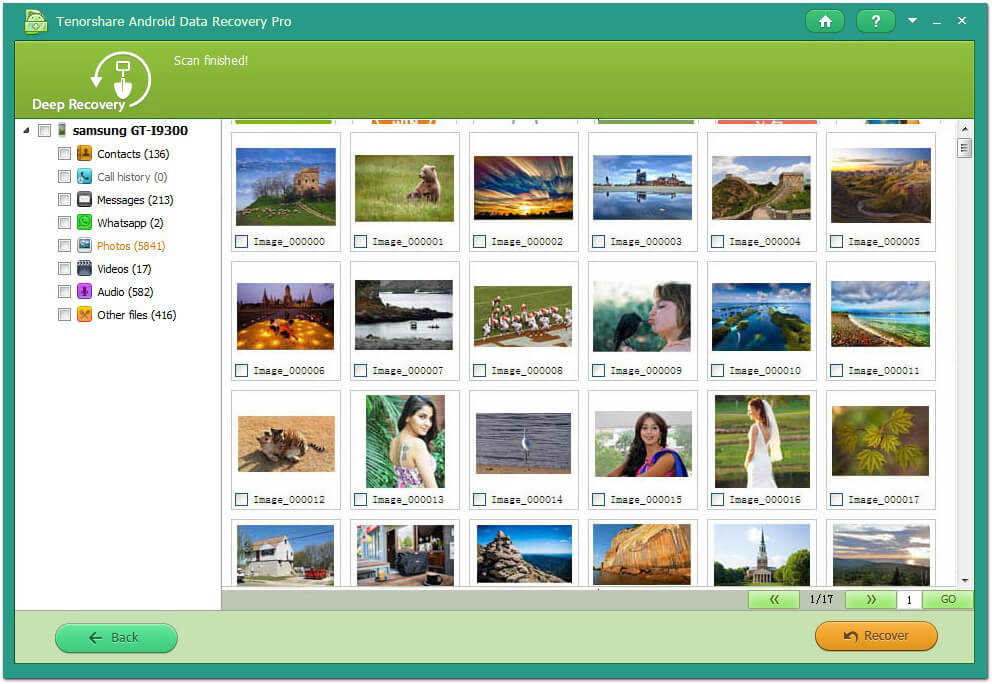
Task: Click the page number input field
Action: (909, 600)
